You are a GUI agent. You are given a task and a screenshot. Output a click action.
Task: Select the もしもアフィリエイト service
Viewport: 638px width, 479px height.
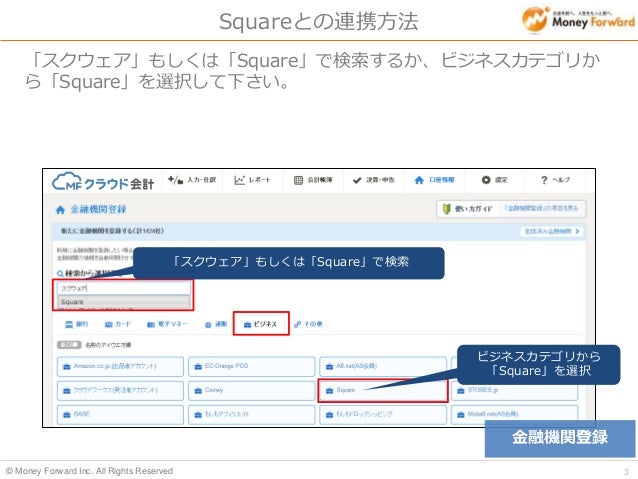(x=251, y=414)
